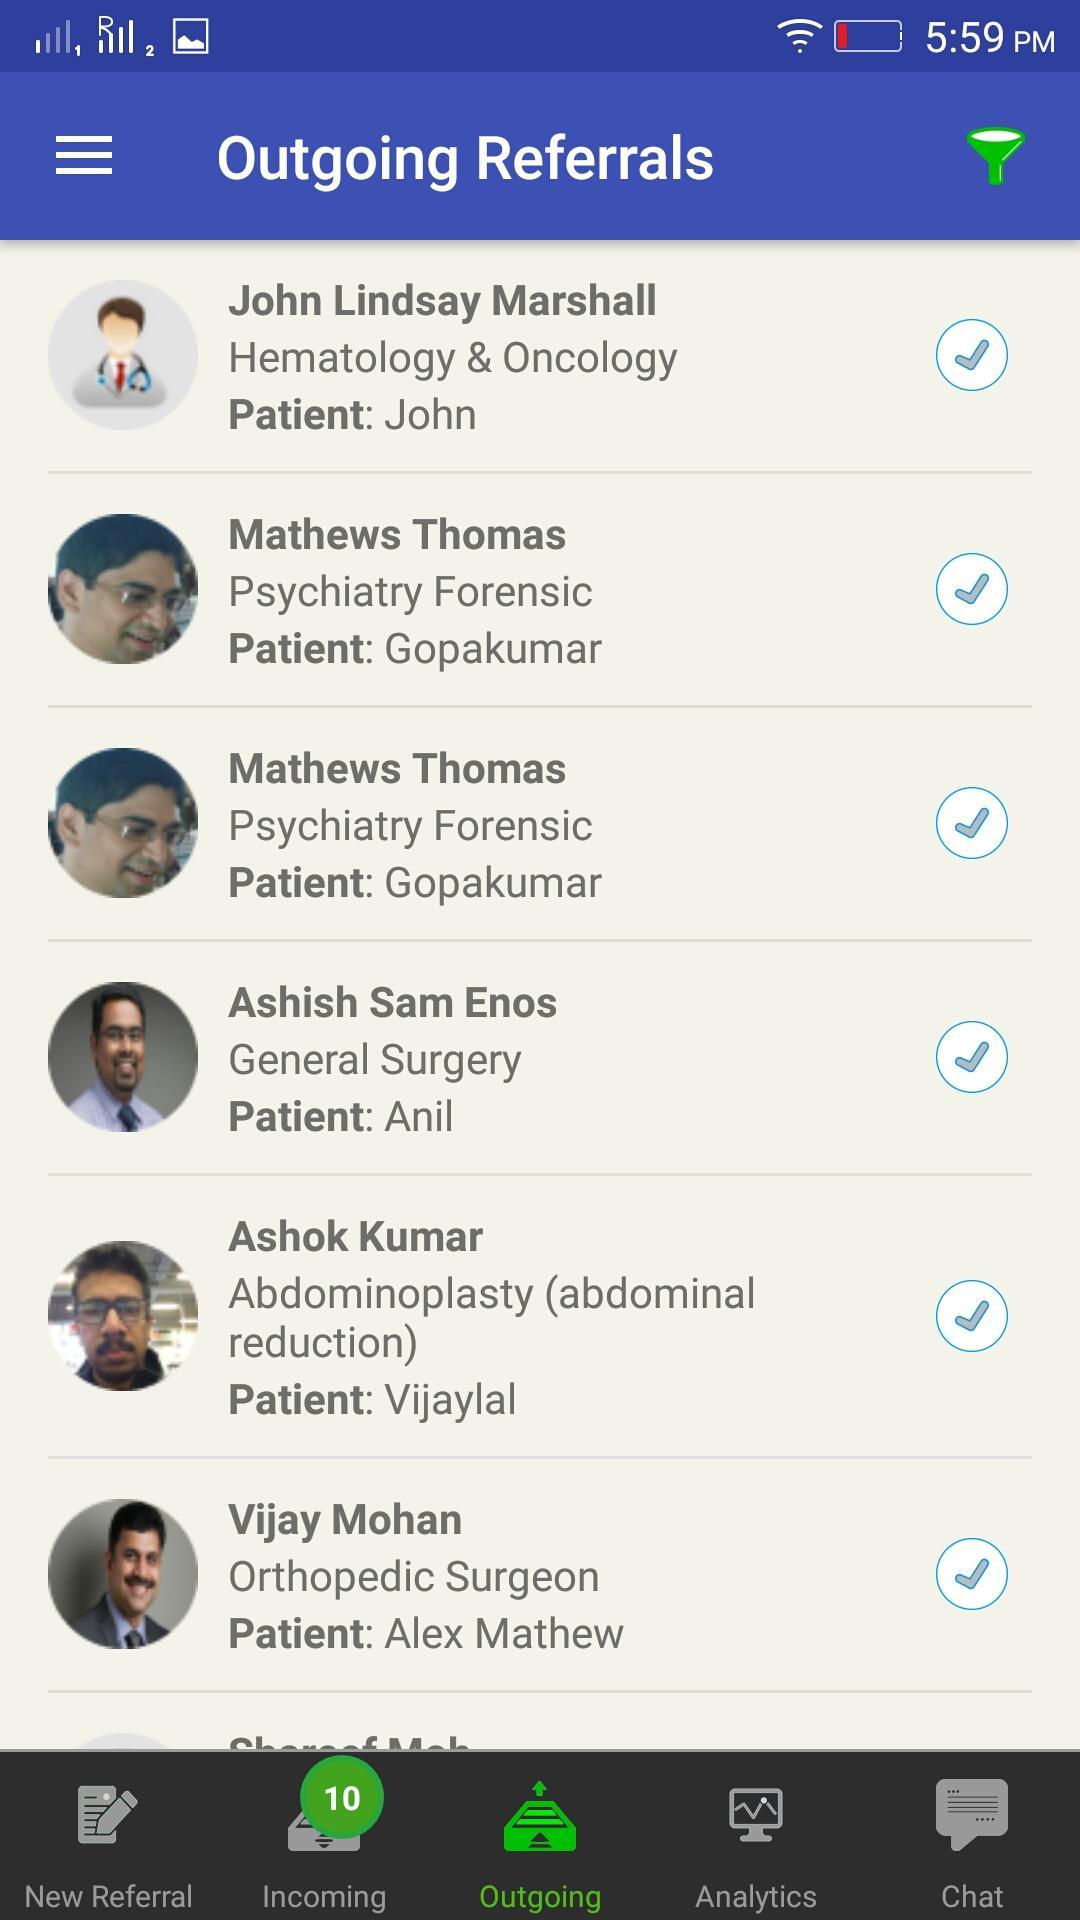The width and height of the screenshot is (1080, 1920).
Task: Tap the green filter funnel icon
Action: pos(995,155)
